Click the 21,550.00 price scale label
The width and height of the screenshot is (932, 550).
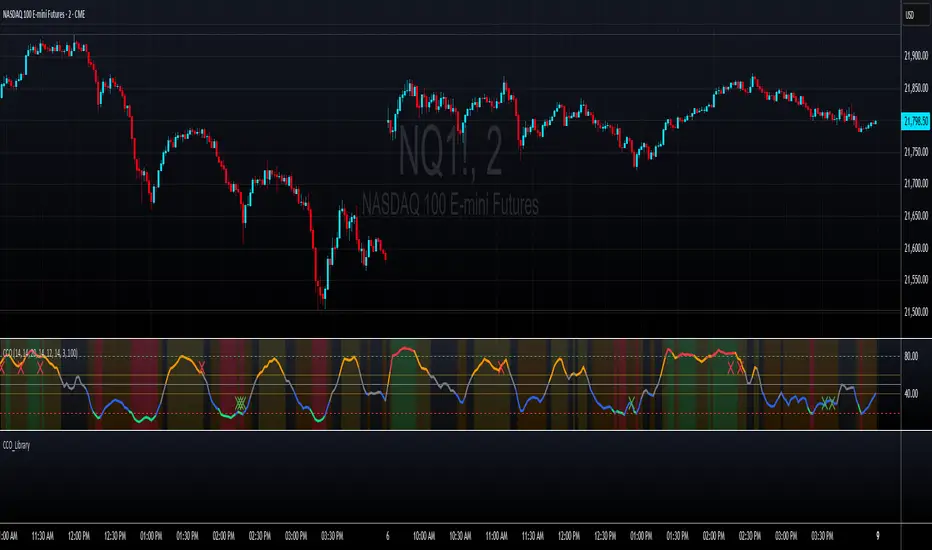coord(916,279)
